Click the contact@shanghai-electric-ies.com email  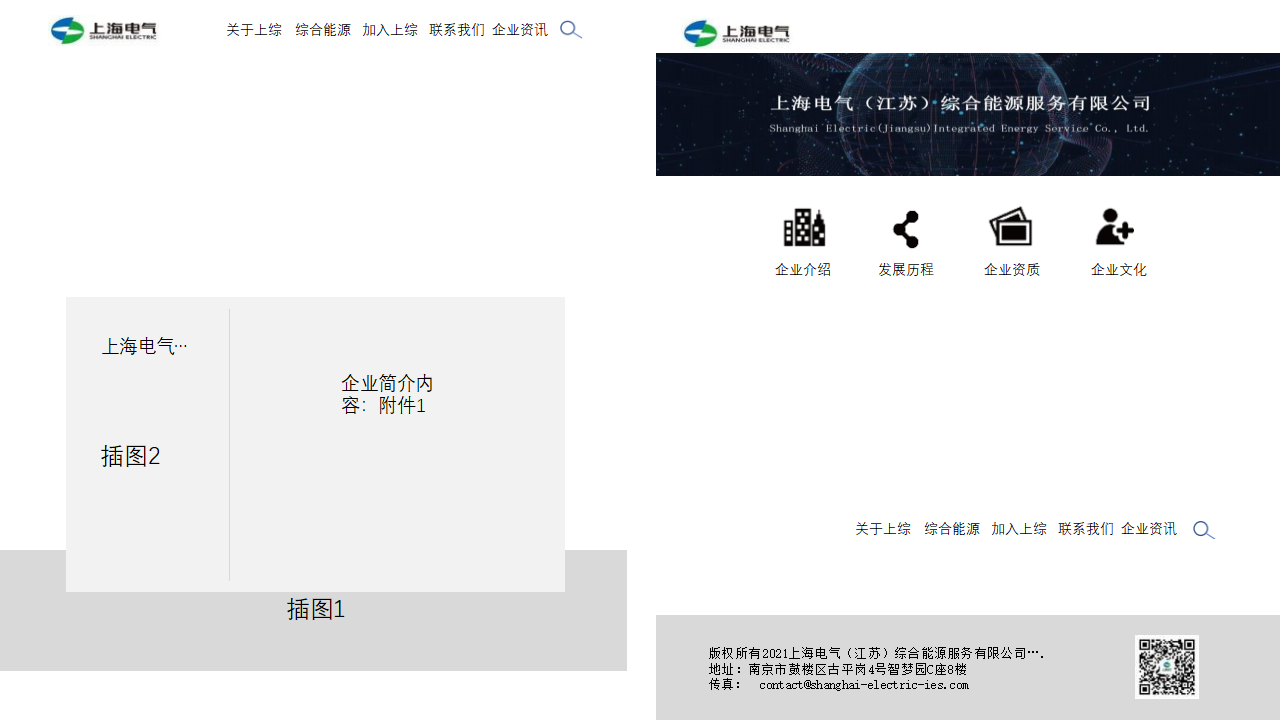click(x=864, y=685)
